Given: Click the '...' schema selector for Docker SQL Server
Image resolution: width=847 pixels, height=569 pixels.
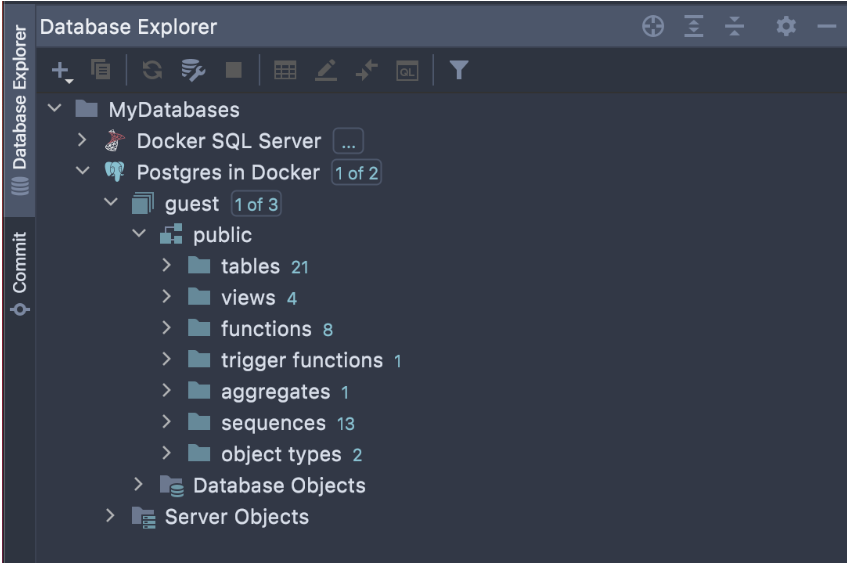Looking at the screenshot, I should tap(348, 142).
